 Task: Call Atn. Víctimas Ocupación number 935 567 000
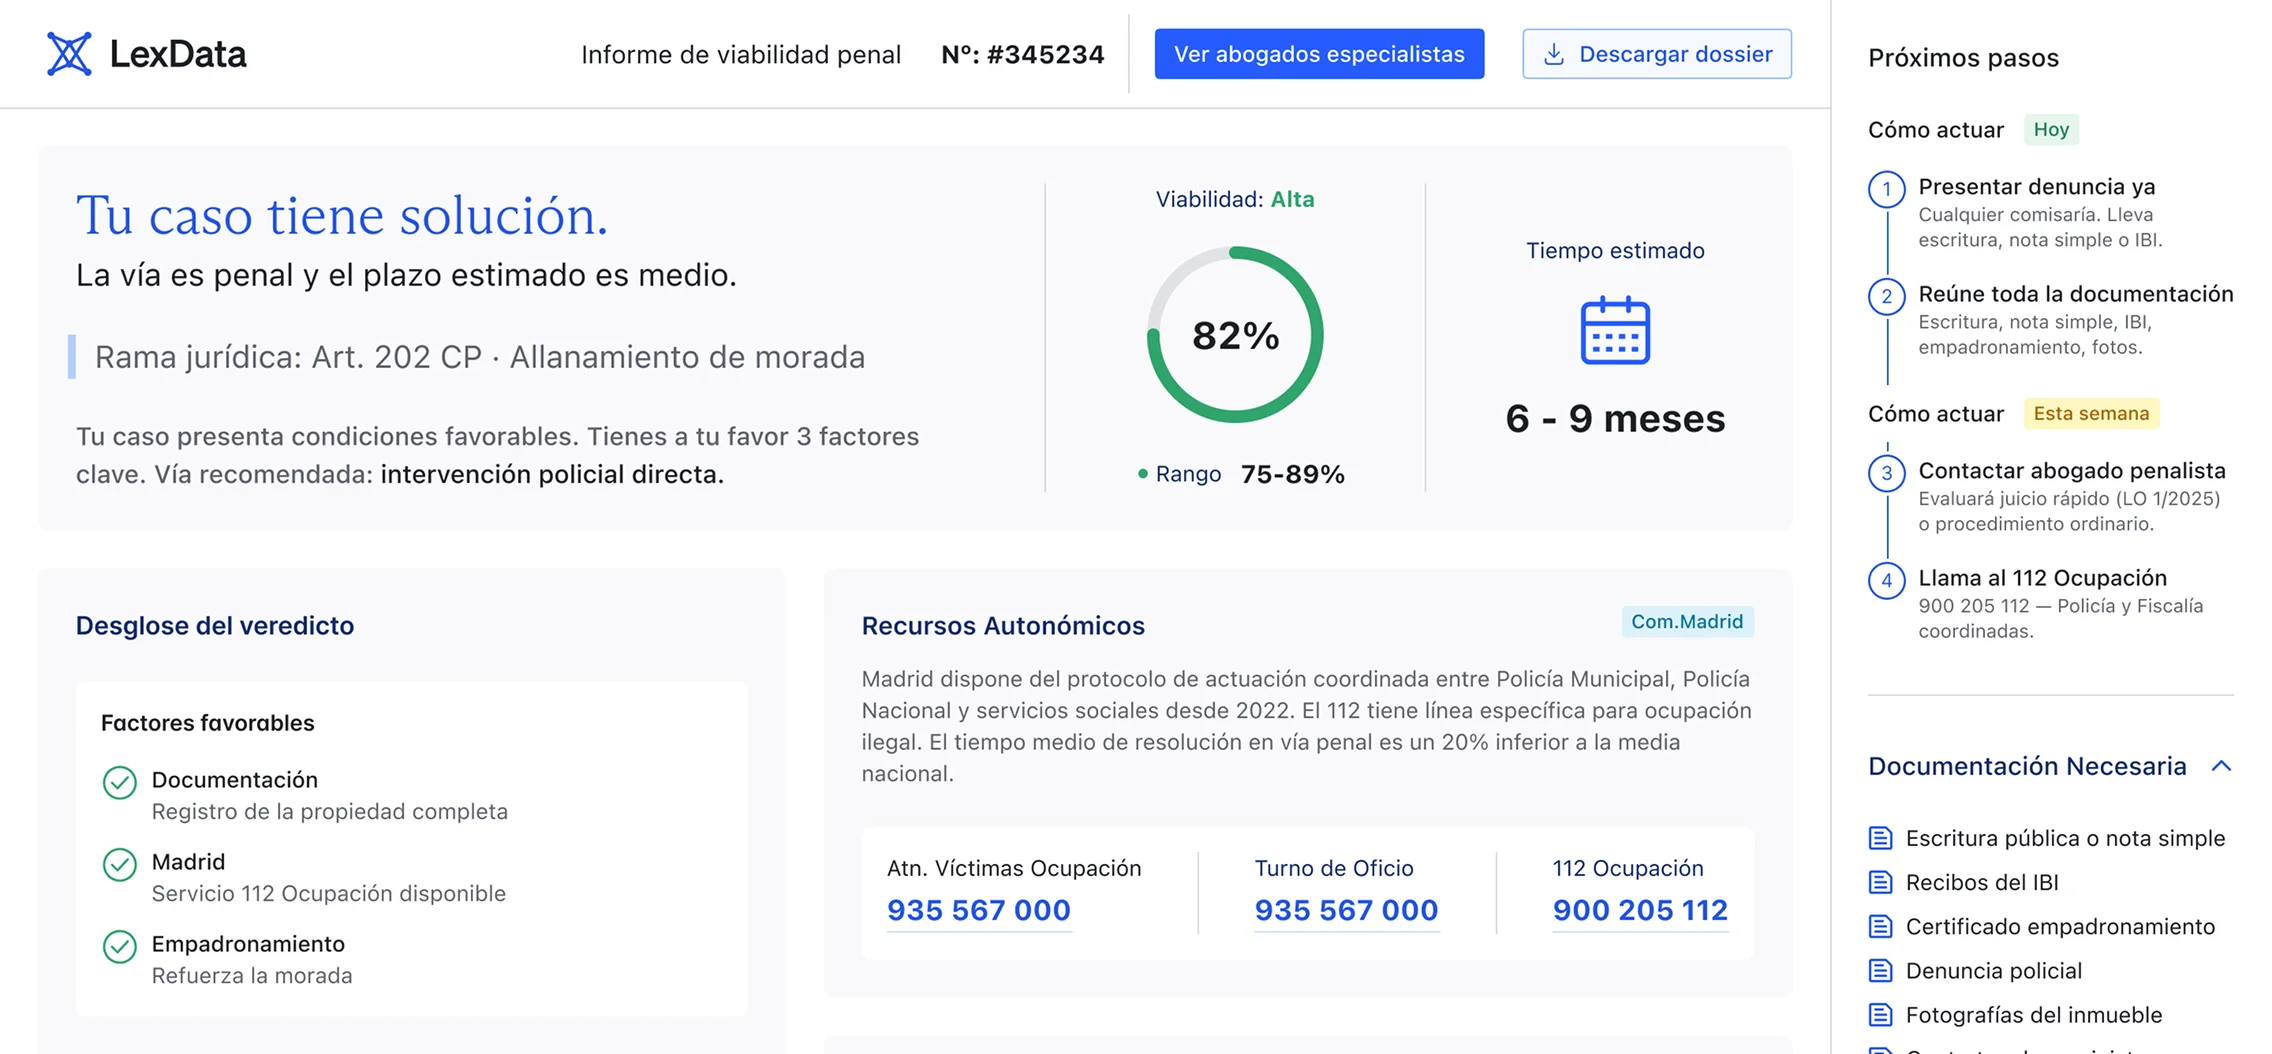[x=978, y=910]
